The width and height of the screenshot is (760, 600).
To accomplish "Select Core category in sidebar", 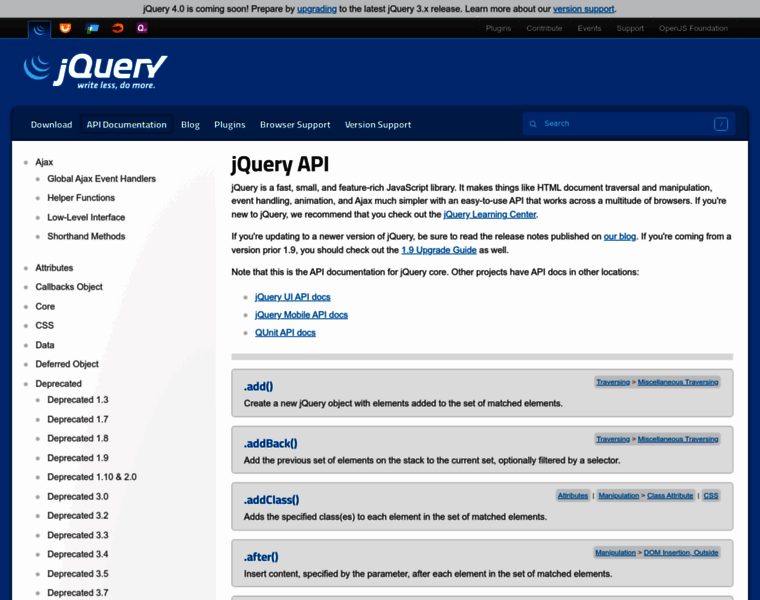I will (x=45, y=306).
